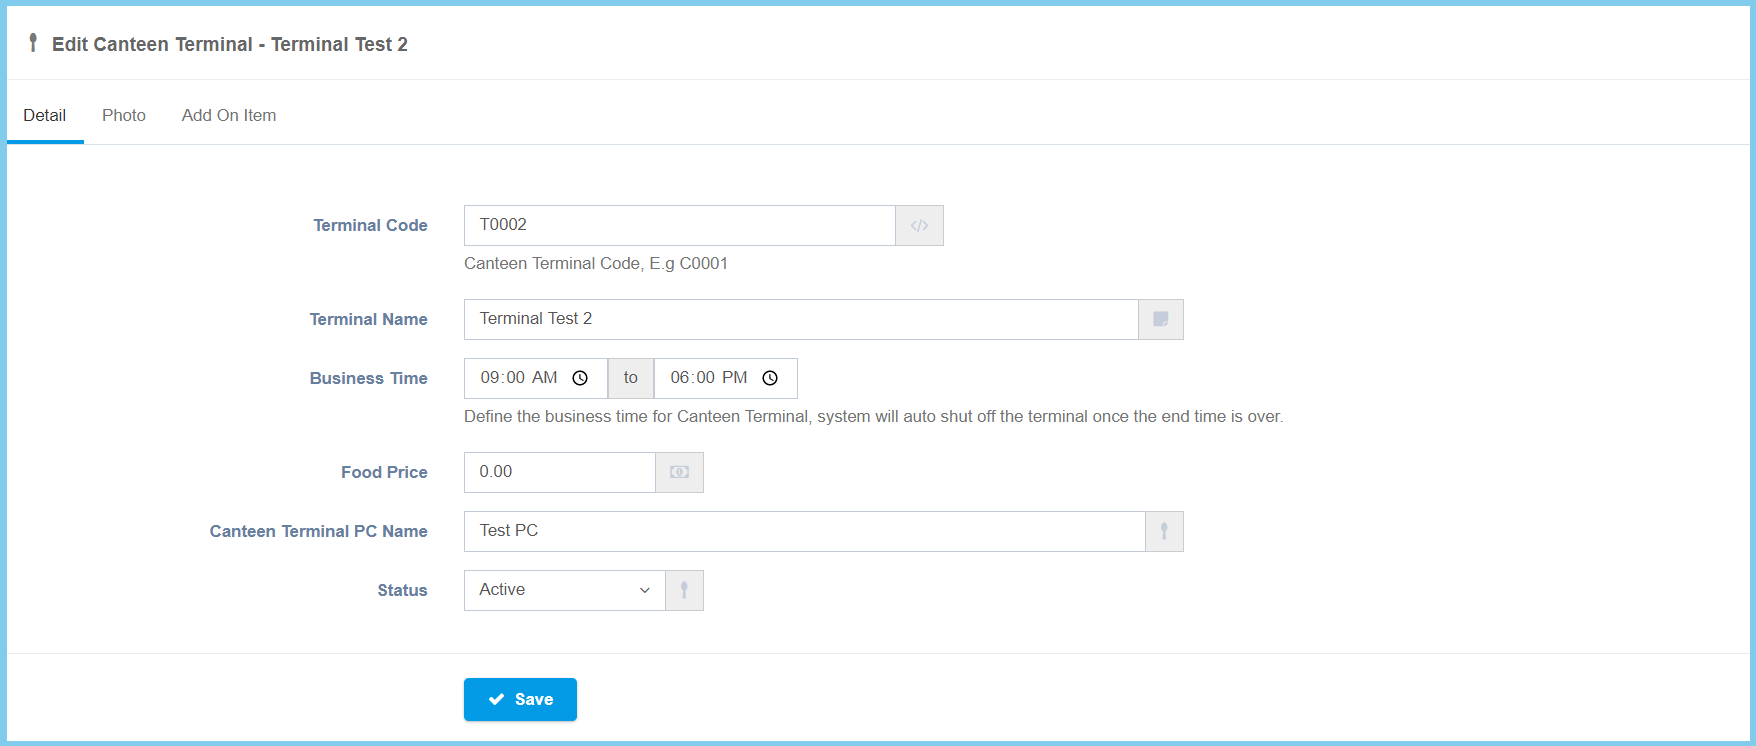
Task: Click the code brackets icon beside Terminal Code
Action: coord(919,226)
